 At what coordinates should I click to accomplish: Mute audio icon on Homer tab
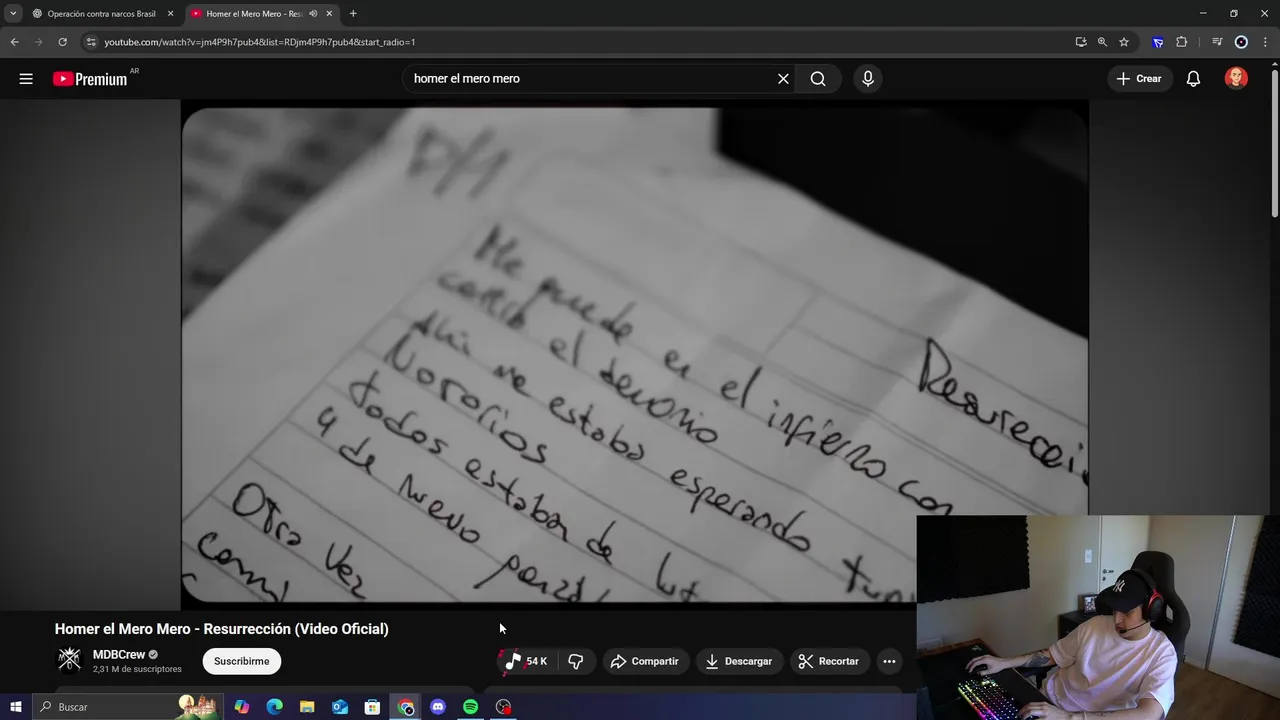pyautogui.click(x=313, y=14)
